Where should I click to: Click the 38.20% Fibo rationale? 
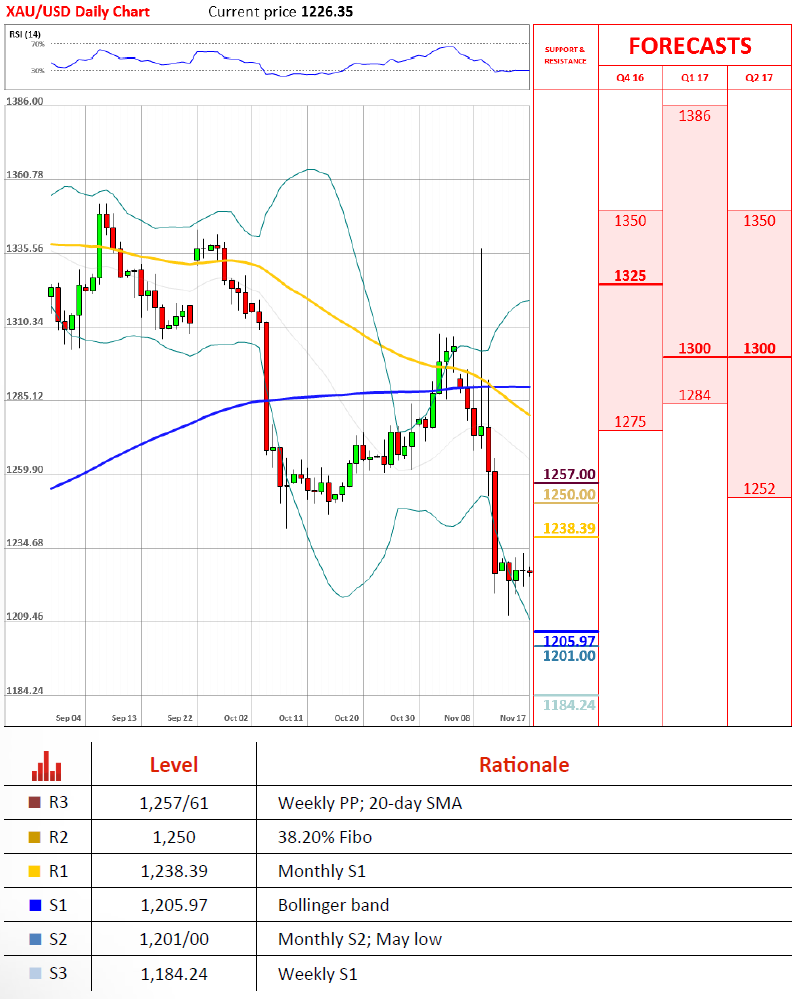point(325,837)
